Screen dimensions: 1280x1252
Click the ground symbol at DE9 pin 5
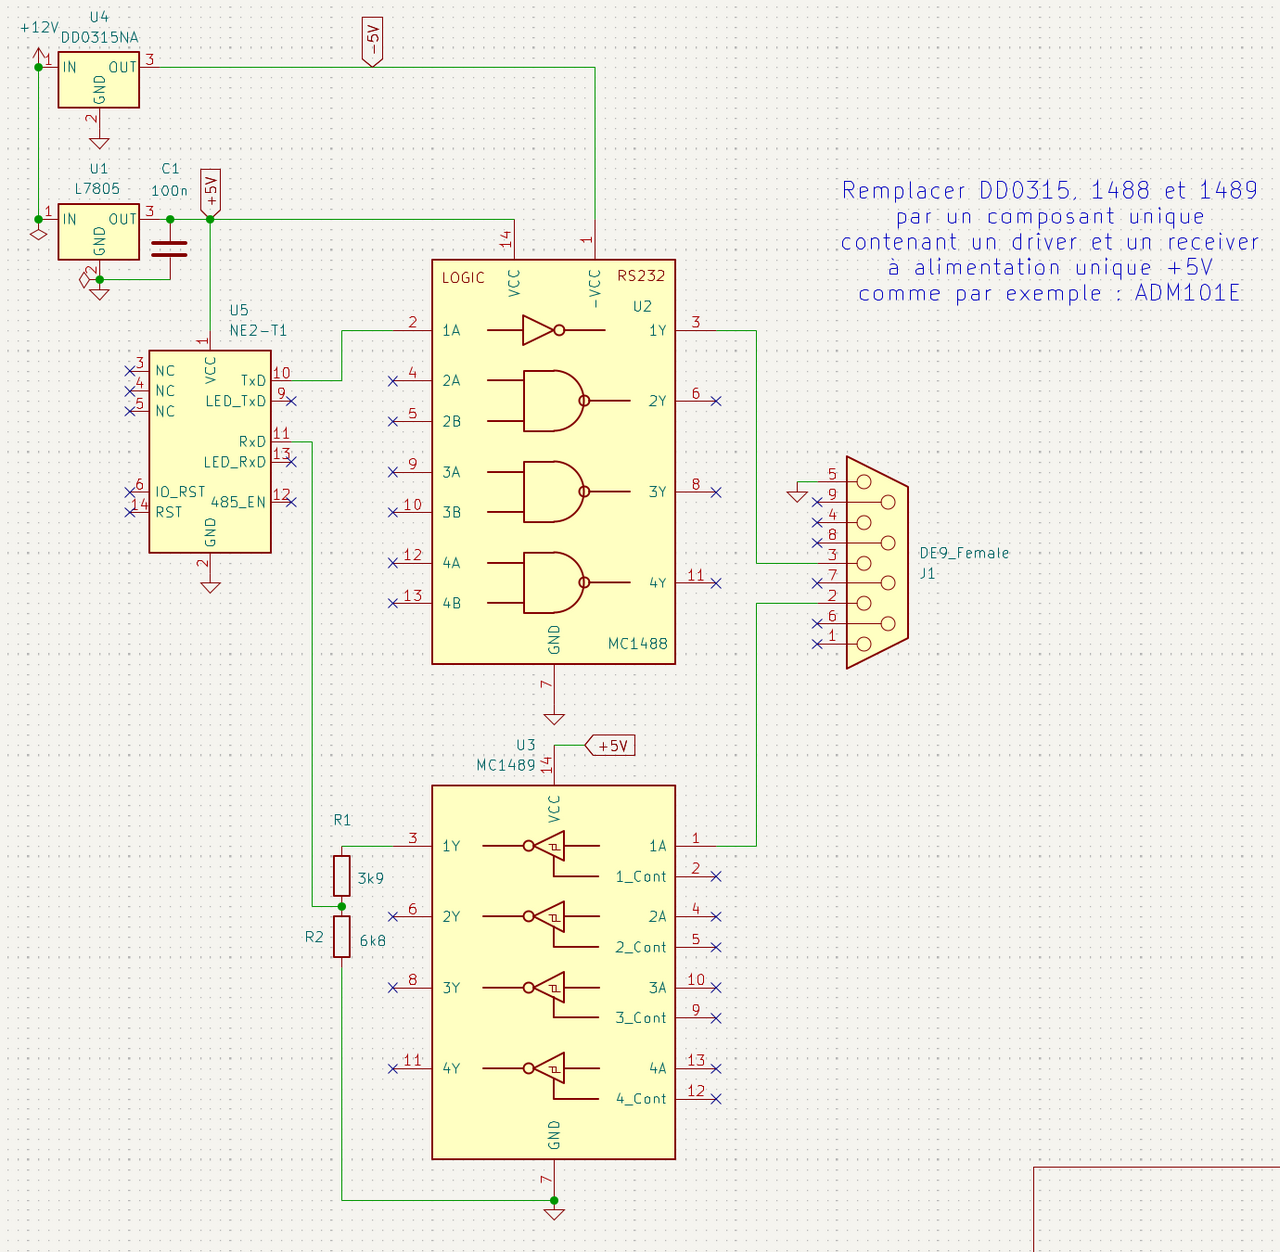click(x=797, y=495)
